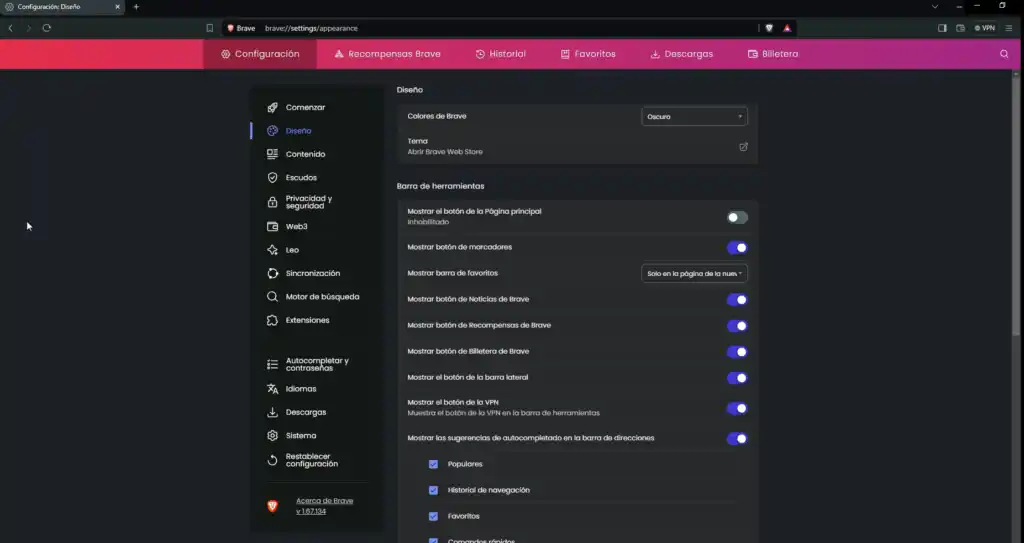Uncheck the Favoritos suggestion checkbox
The image size is (1024, 543).
coord(433,516)
